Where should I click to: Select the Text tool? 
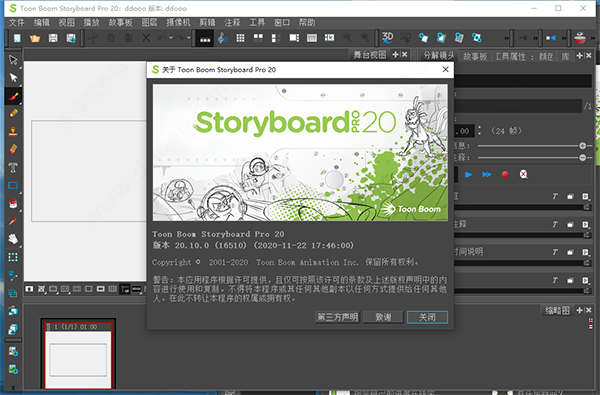pyautogui.click(x=13, y=167)
